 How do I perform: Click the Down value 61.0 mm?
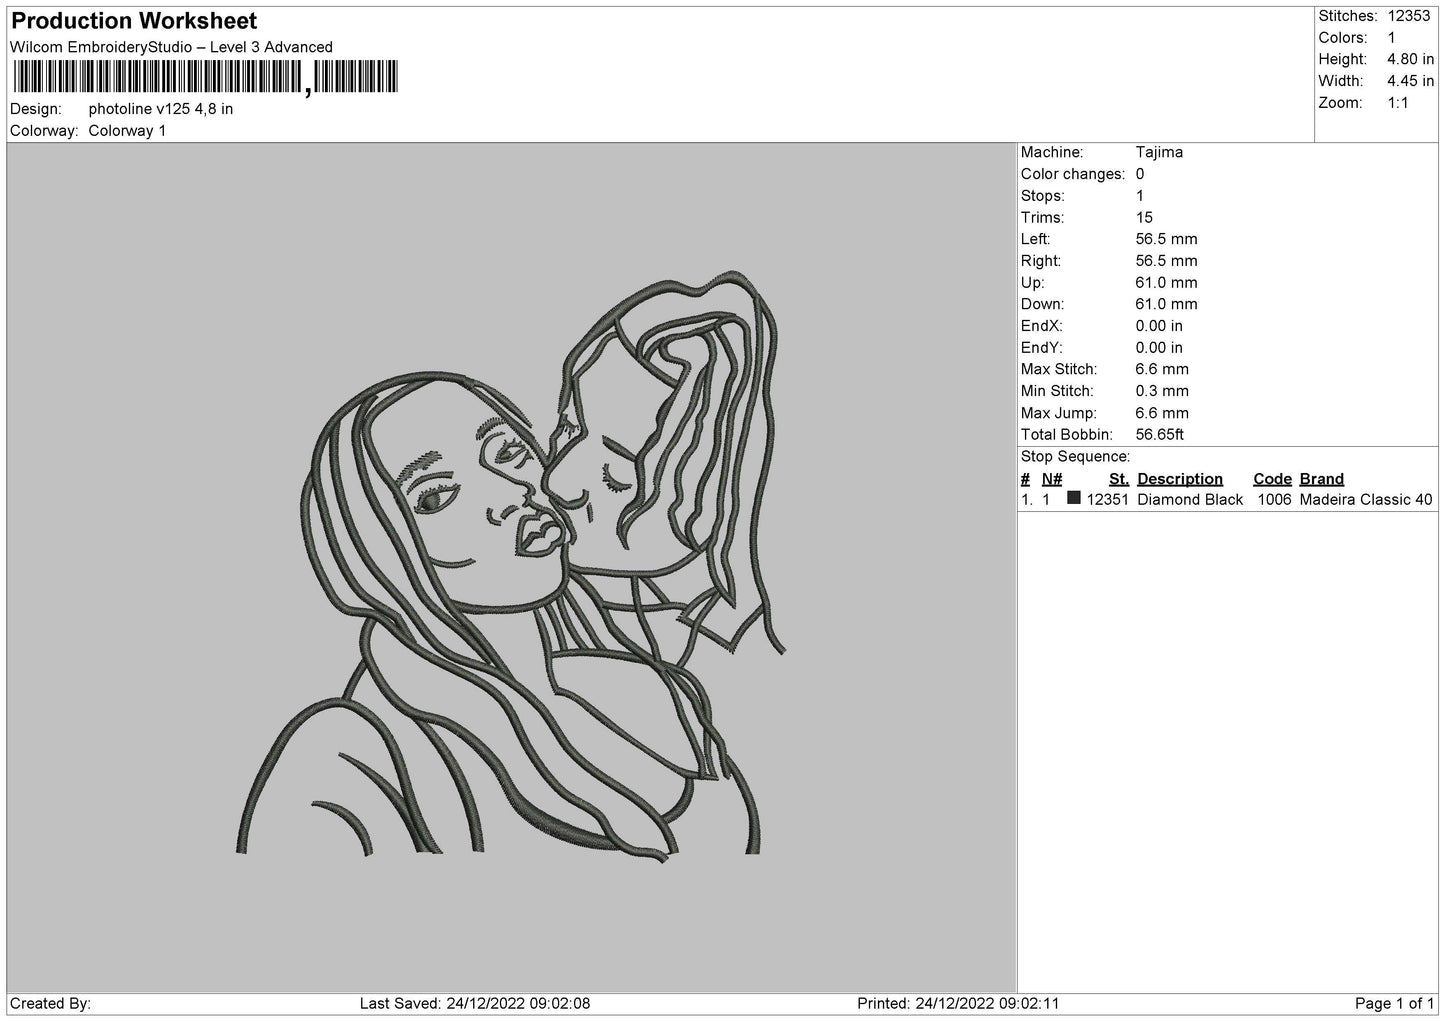[x=1166, y=304]
